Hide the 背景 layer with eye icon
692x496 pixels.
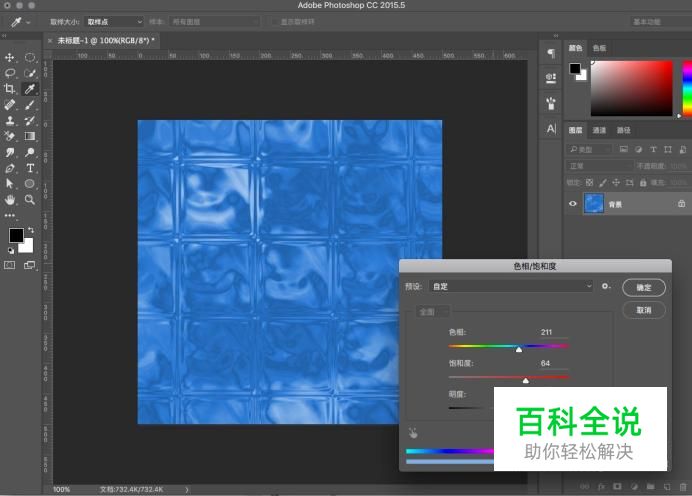click(573, 203)
